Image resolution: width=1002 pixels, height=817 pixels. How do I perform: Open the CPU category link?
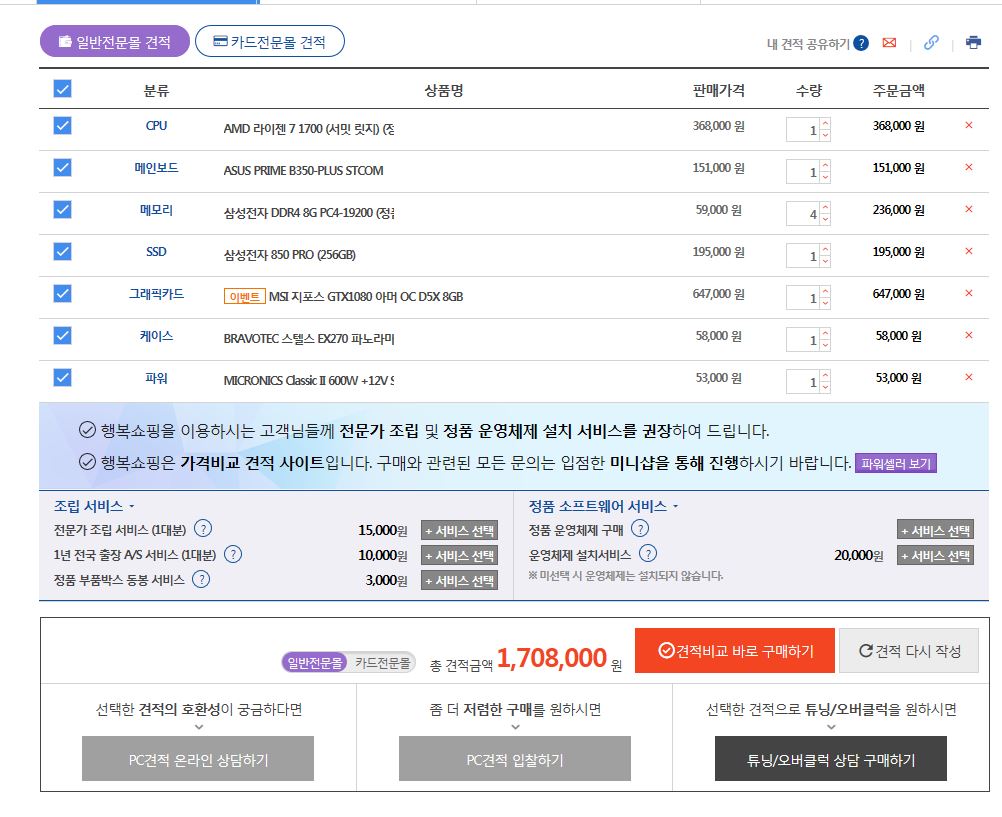[157, 125]
